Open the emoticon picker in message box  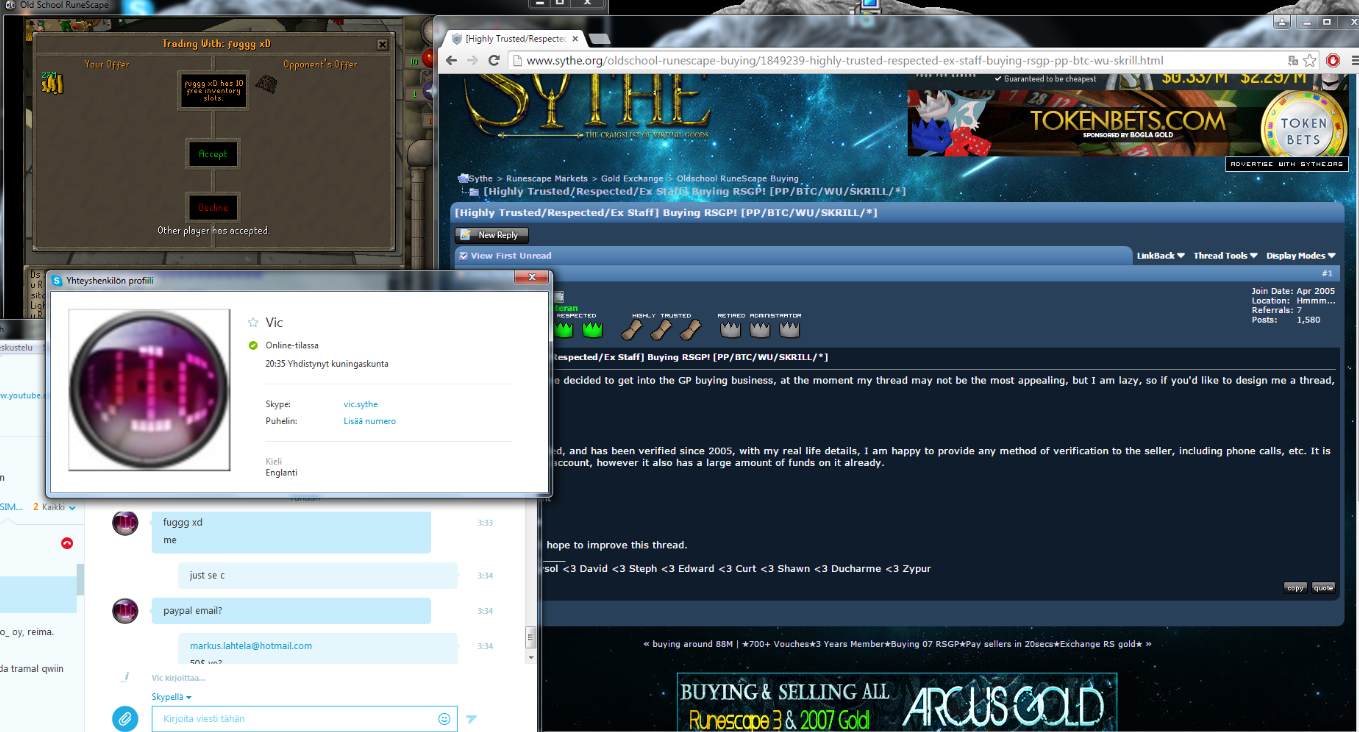coord(444,718)
